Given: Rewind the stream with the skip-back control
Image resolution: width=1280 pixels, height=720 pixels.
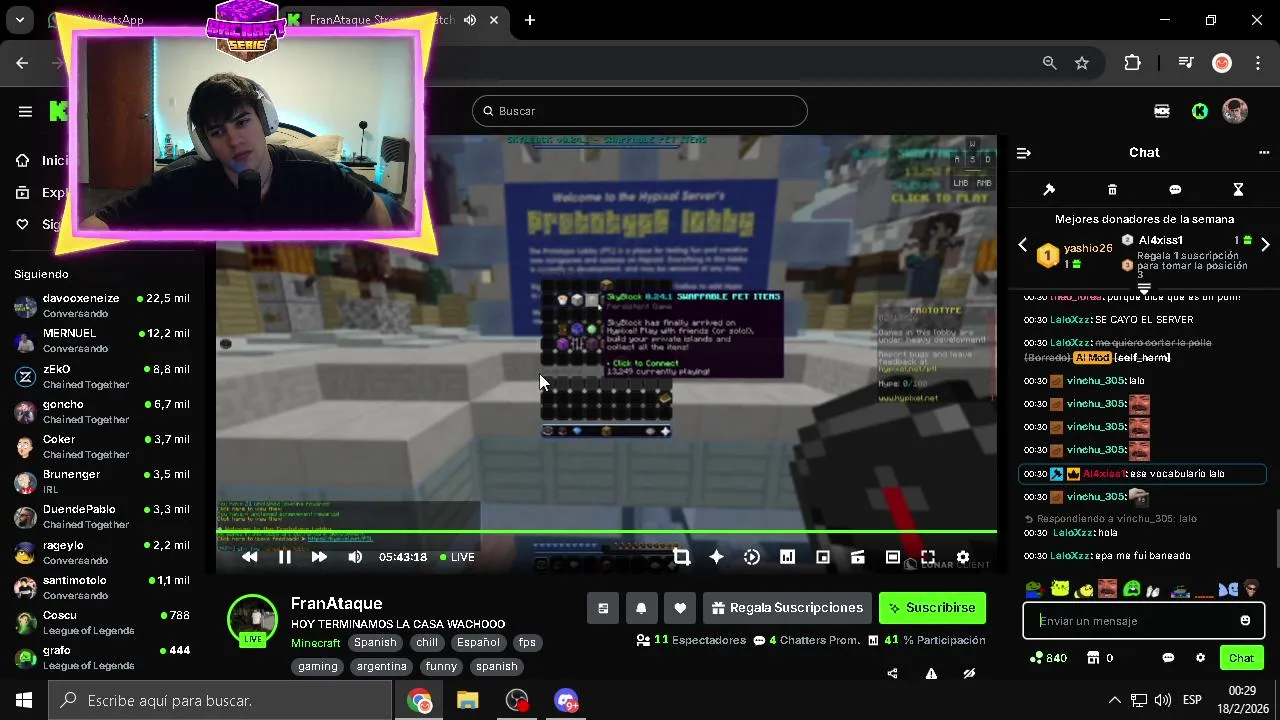Looking at the screenshot, I should [x=250, y=557].
